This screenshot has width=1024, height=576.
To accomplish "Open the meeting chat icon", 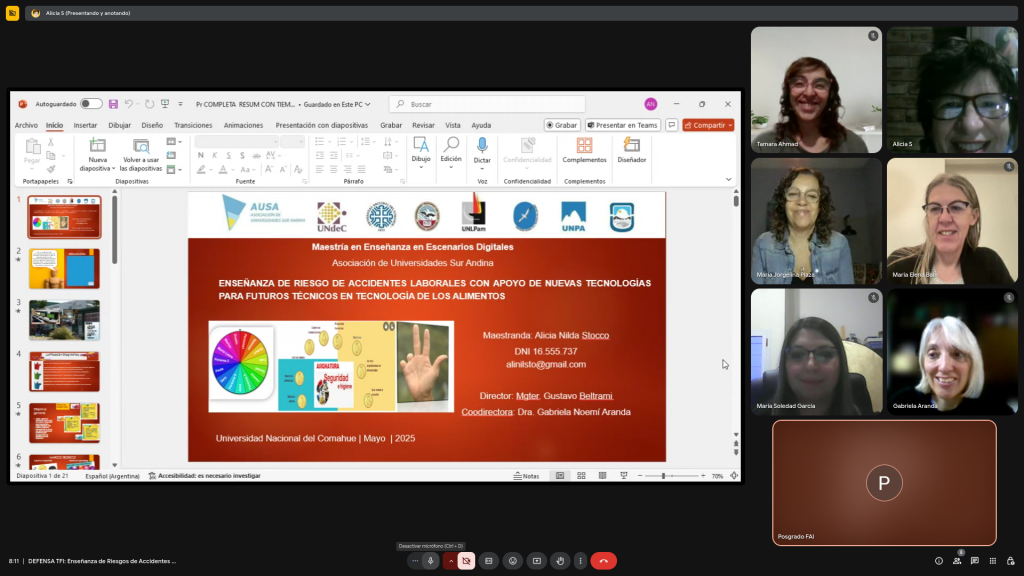I will pyautogui.click(x=974, y=561).
